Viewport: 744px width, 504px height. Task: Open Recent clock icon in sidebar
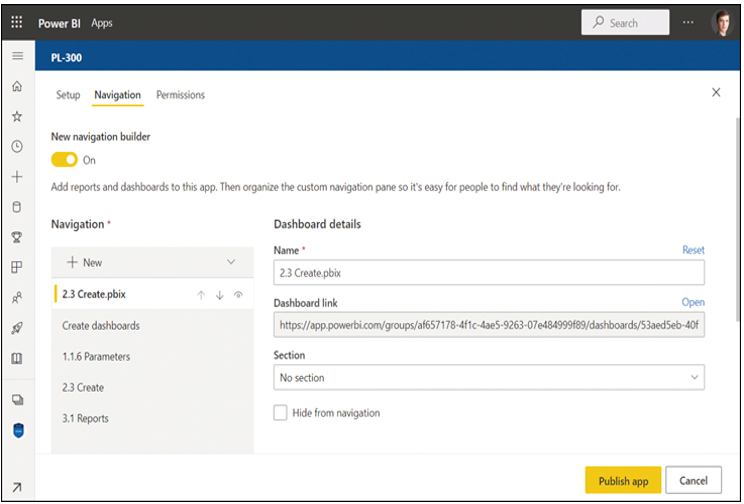[x=17, y=146]
